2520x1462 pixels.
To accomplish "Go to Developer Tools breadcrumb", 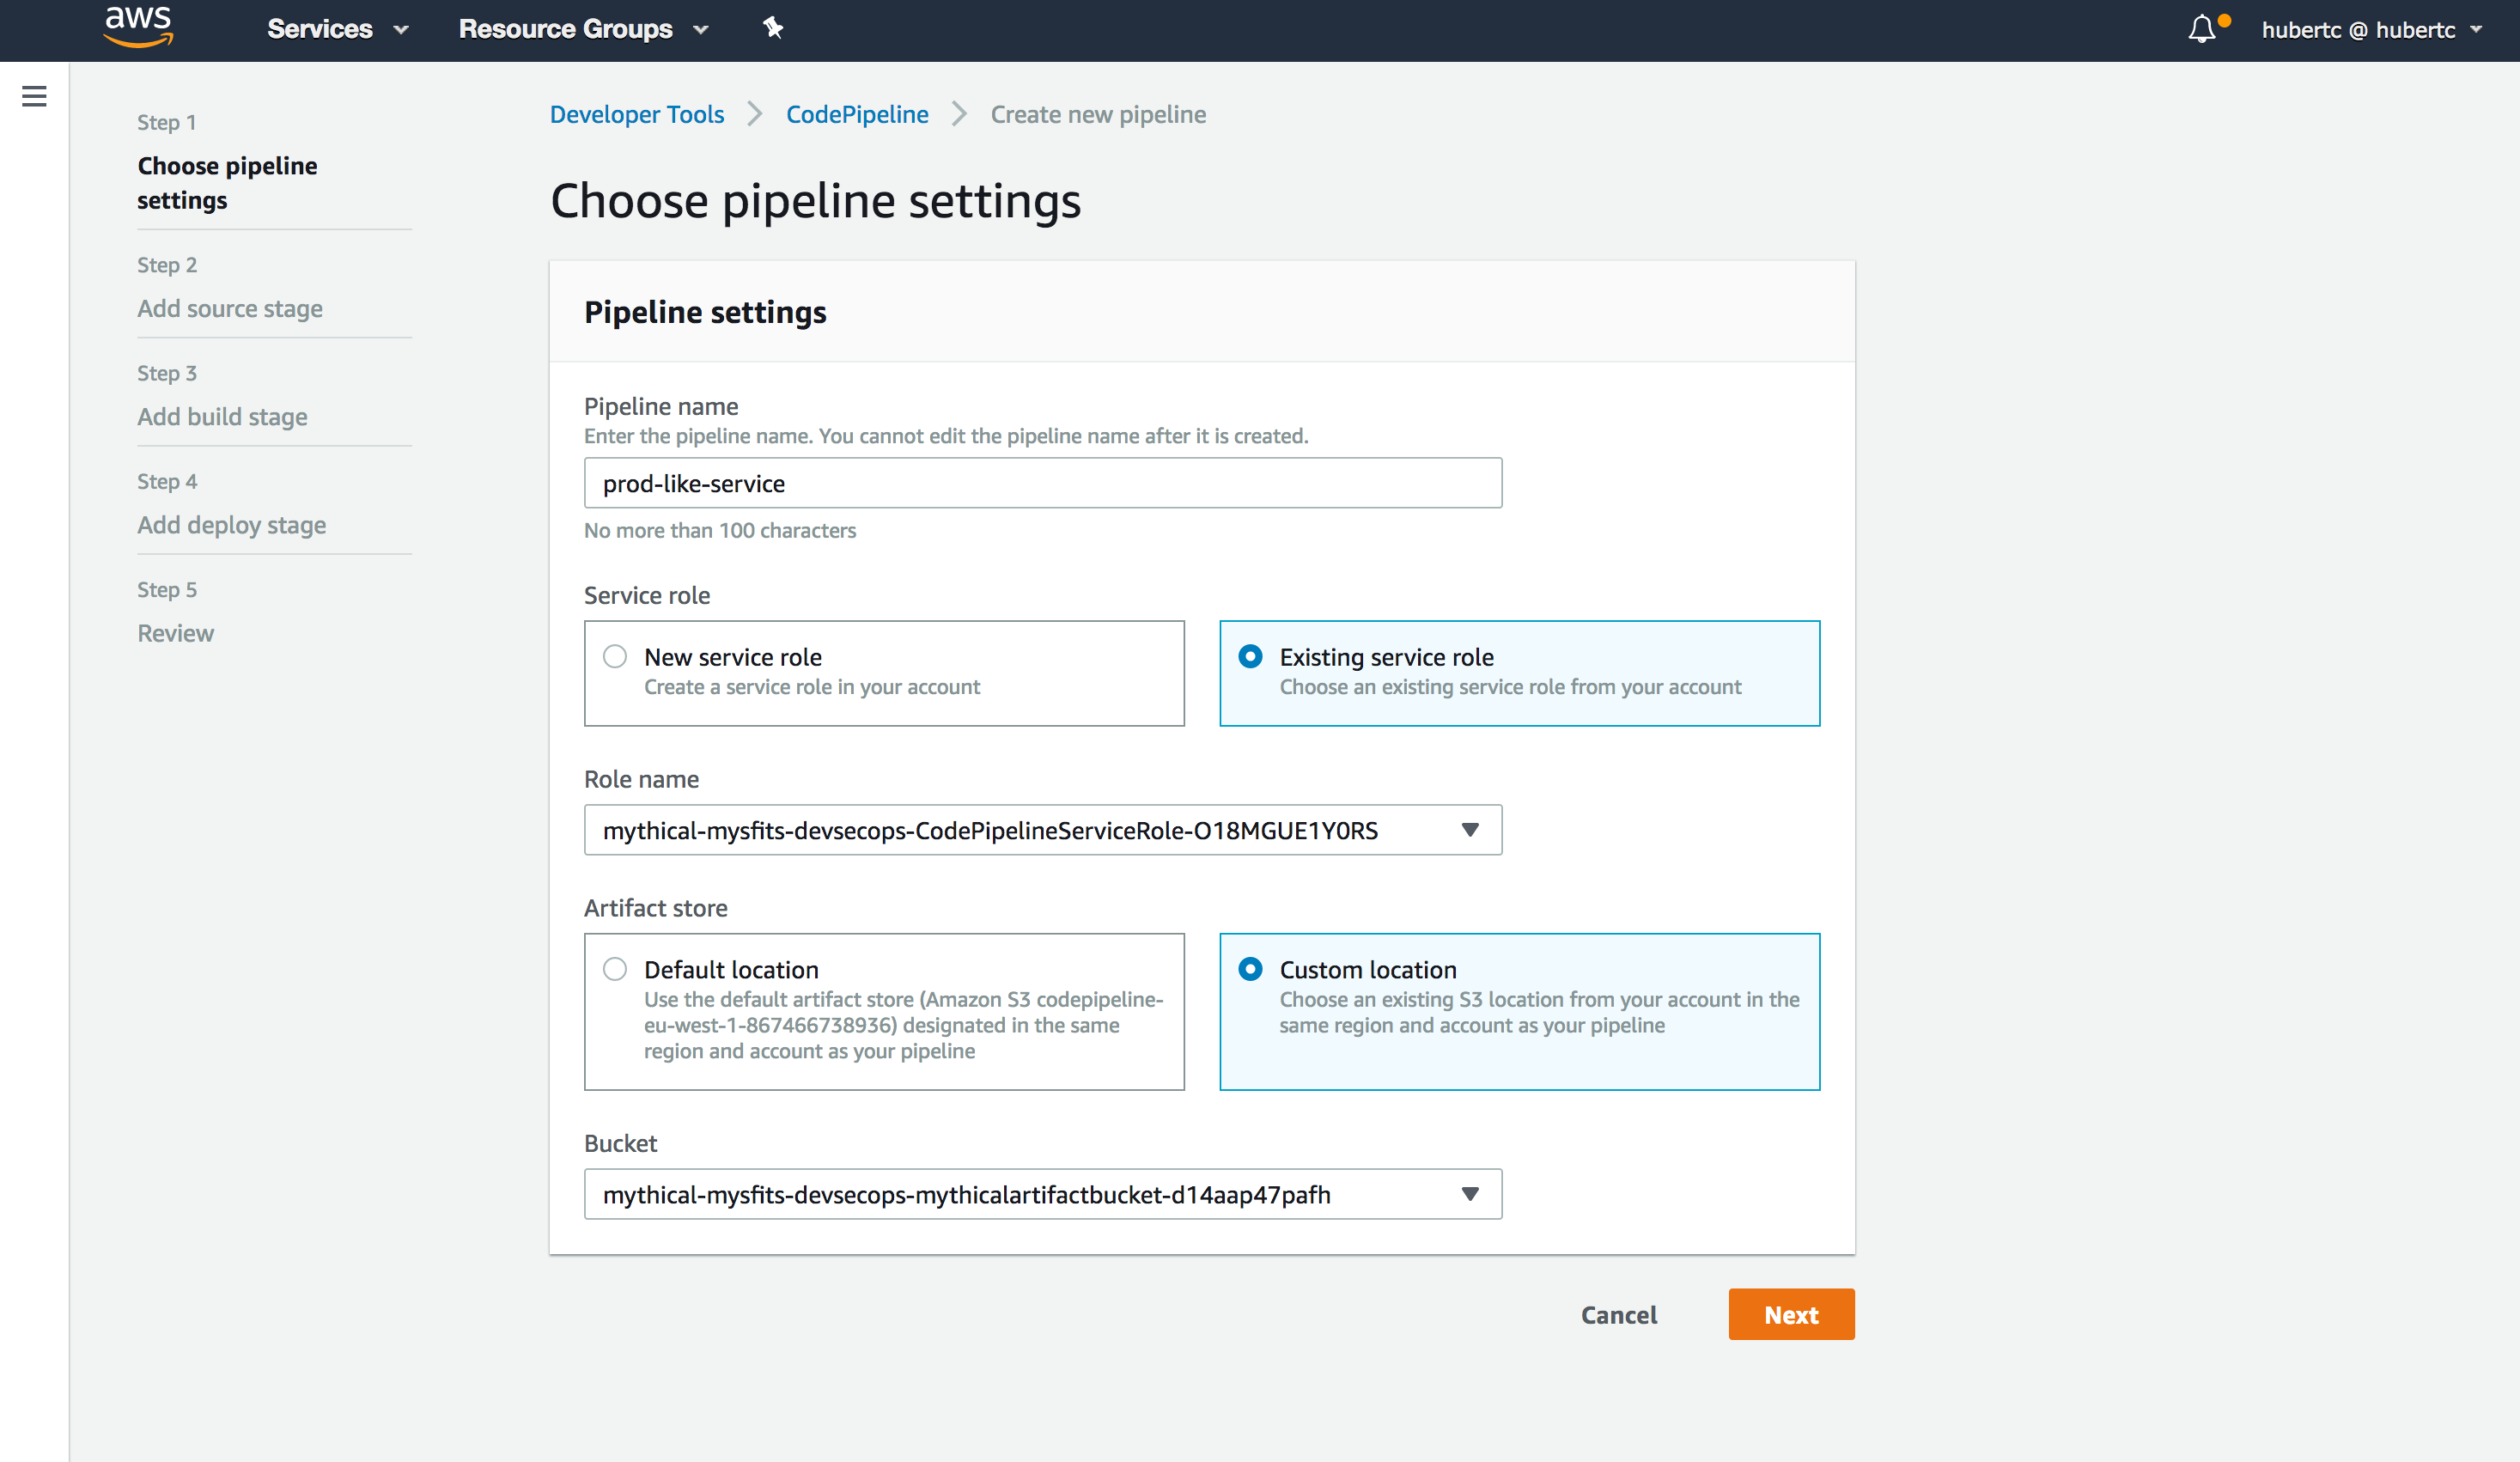I will point(637,115).
